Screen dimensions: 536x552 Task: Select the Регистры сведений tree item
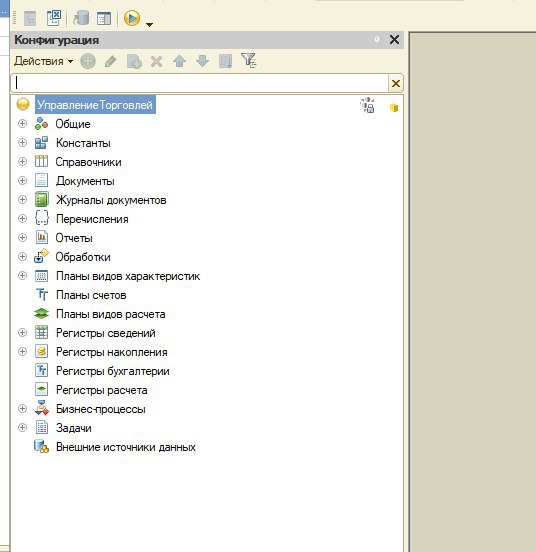[106, 333]
